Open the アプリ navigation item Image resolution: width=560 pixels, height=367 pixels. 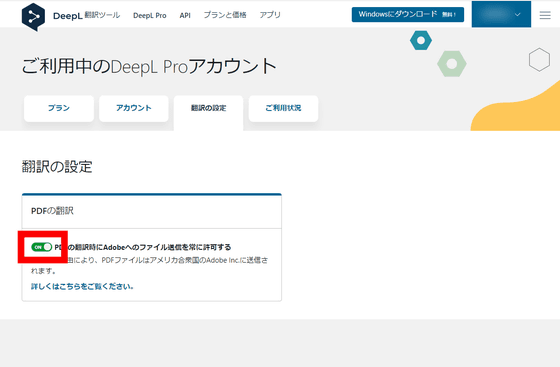270,15
